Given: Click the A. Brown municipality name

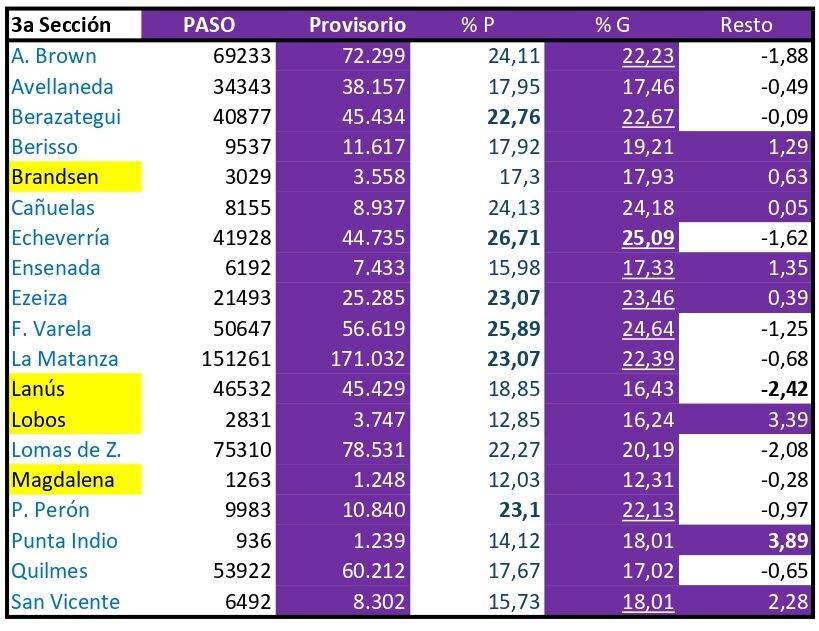Looking at the screenshot, I should tap(55, 57).
